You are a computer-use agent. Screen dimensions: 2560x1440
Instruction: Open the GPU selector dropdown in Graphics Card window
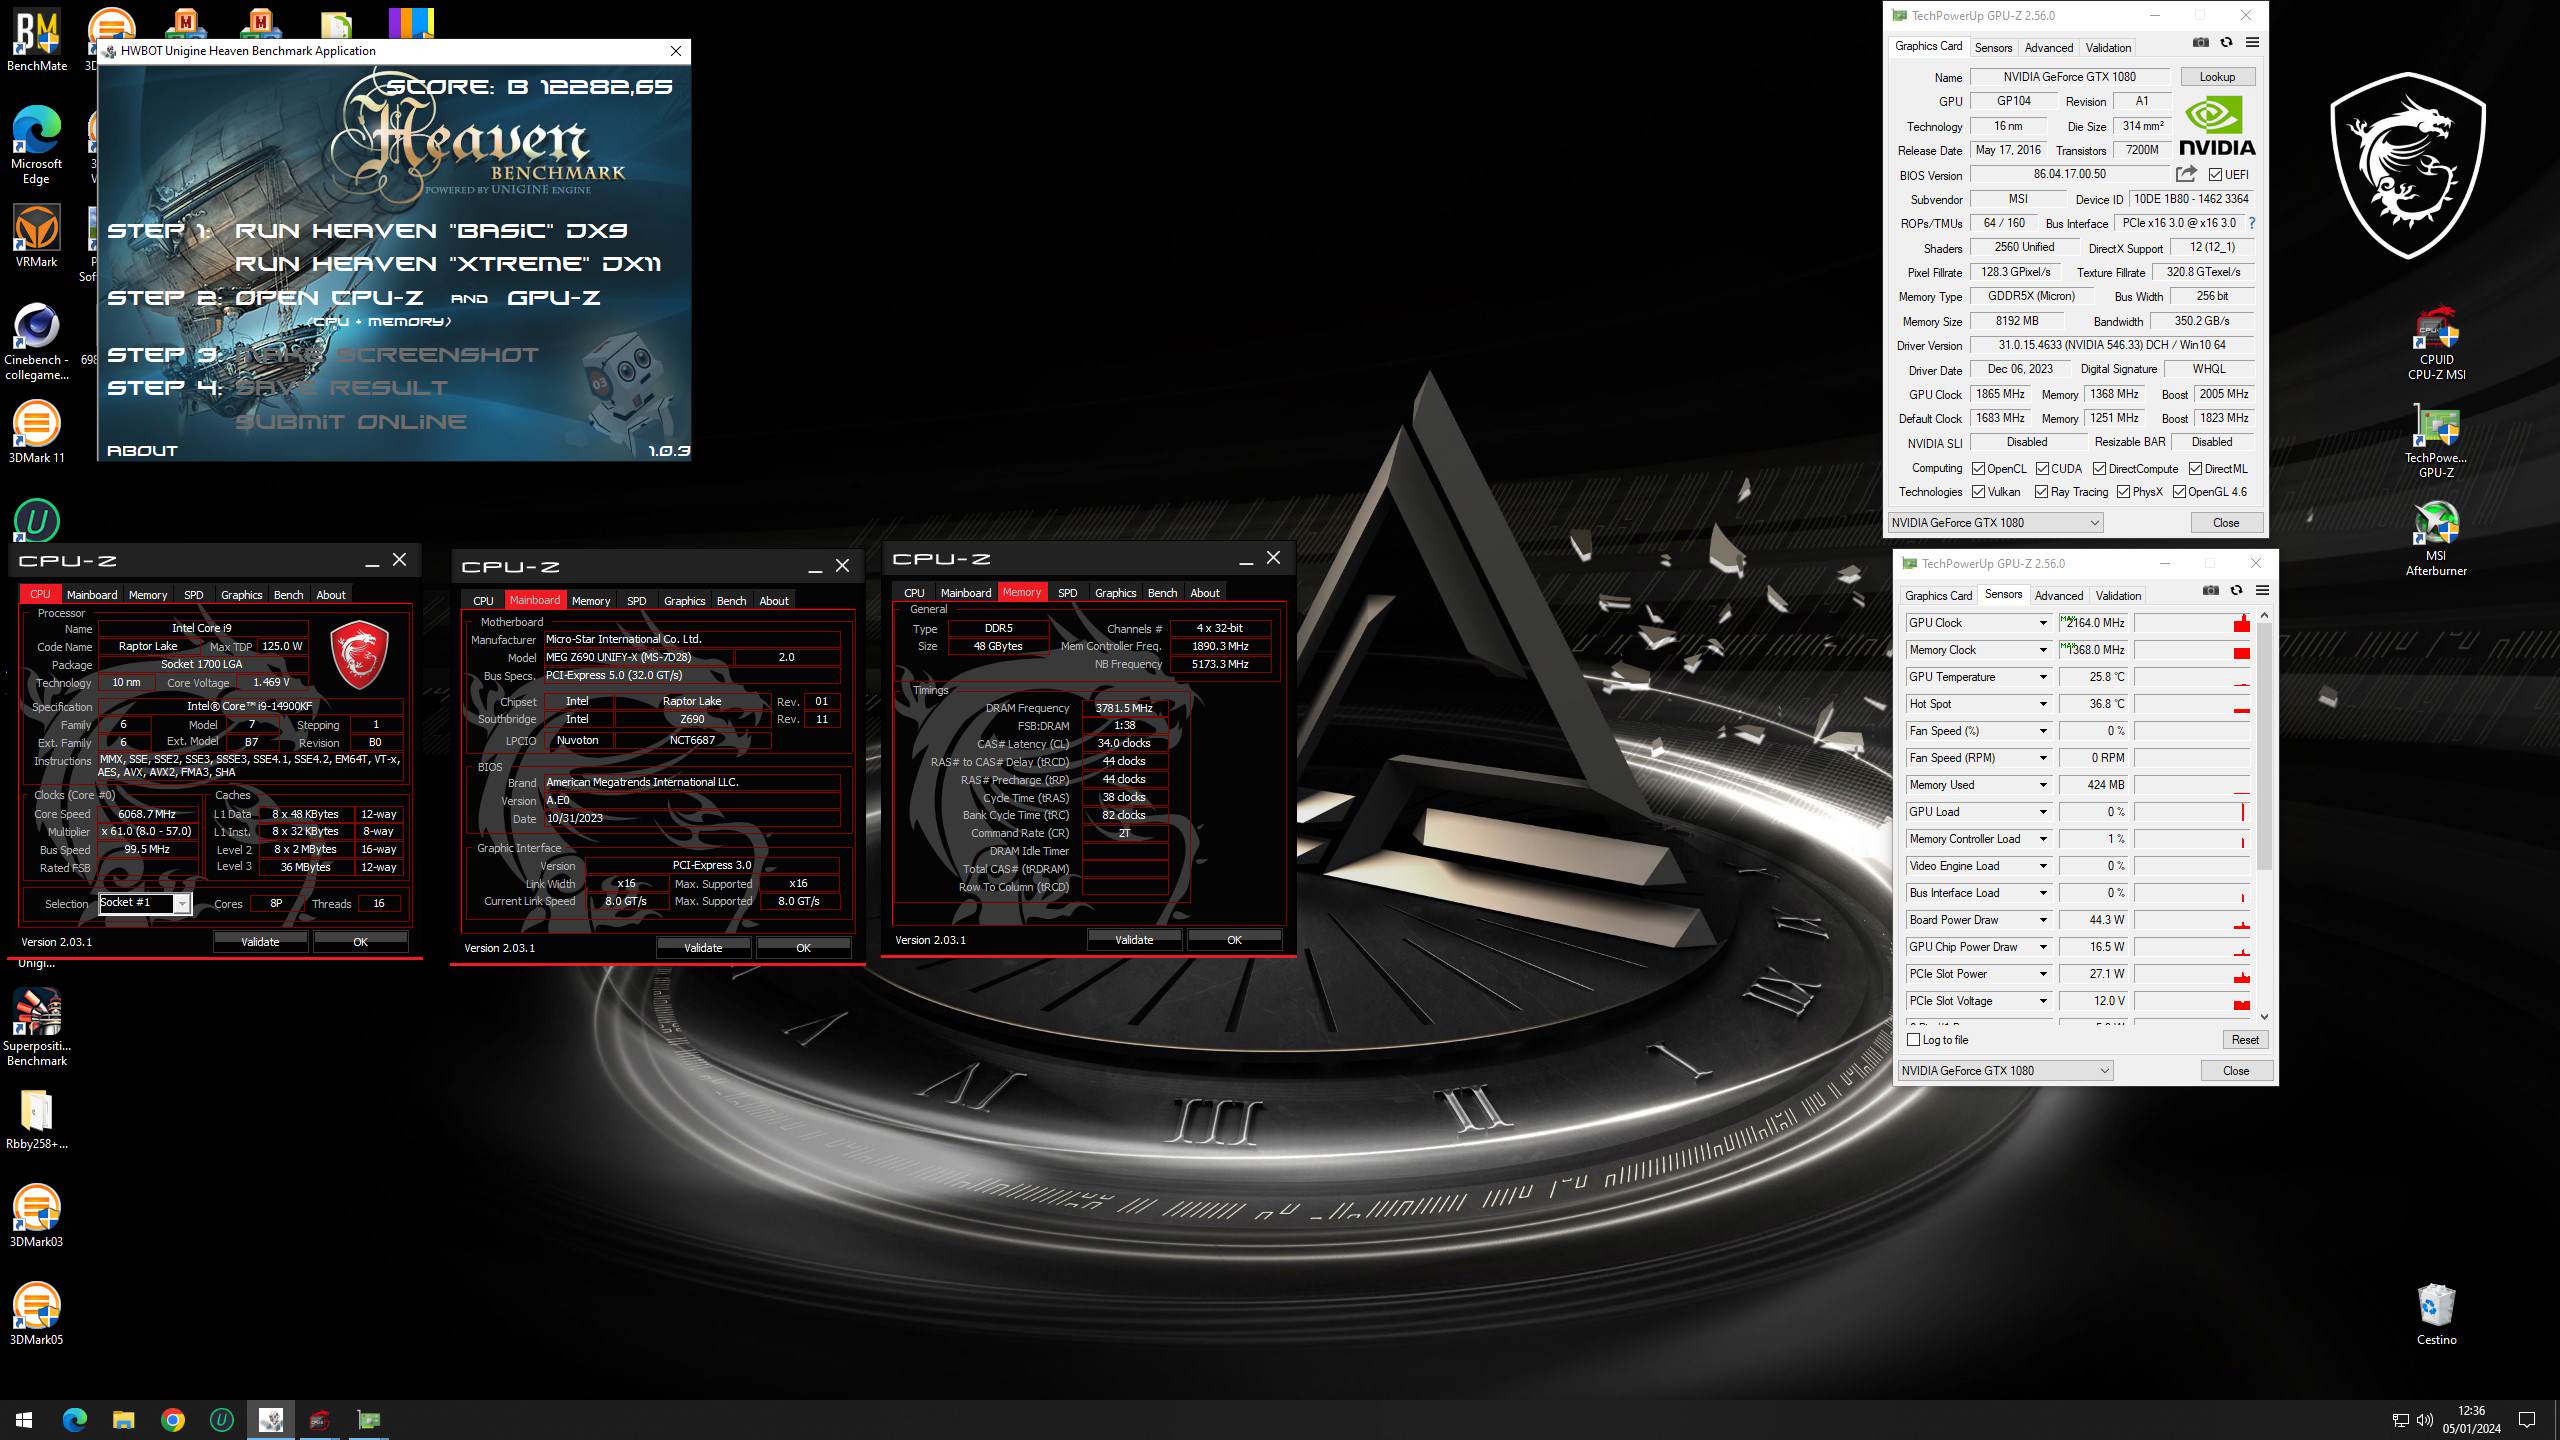click(x=1995, y=522)
